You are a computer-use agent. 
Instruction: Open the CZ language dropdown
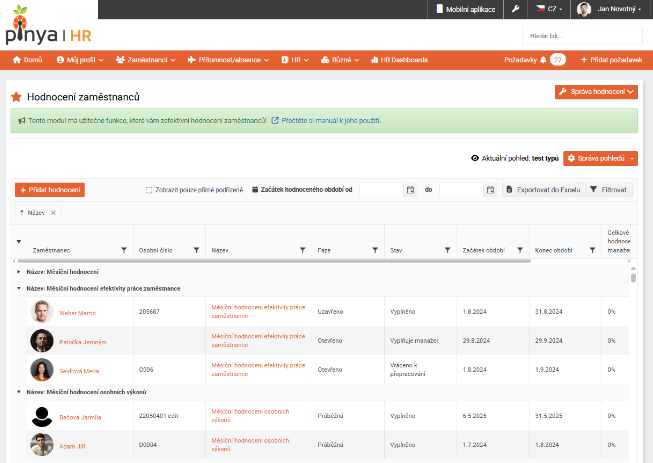pos(549,9)
